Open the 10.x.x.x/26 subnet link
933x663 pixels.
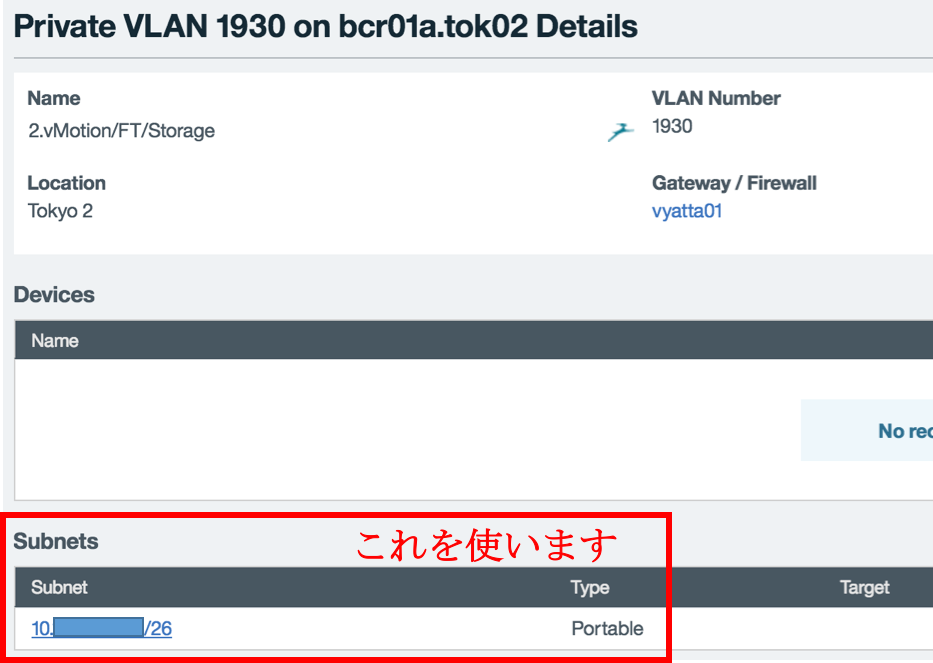(98, 628)
